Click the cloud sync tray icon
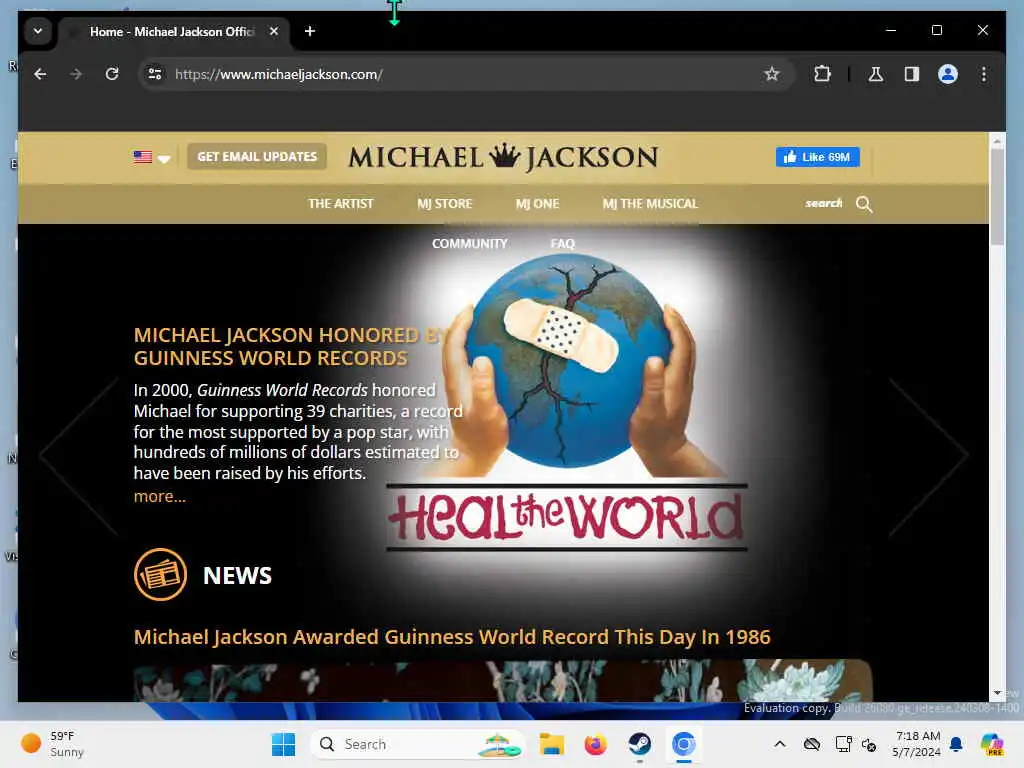The height and width of the screenshot is (768, 1024). (x=812, y=744)
